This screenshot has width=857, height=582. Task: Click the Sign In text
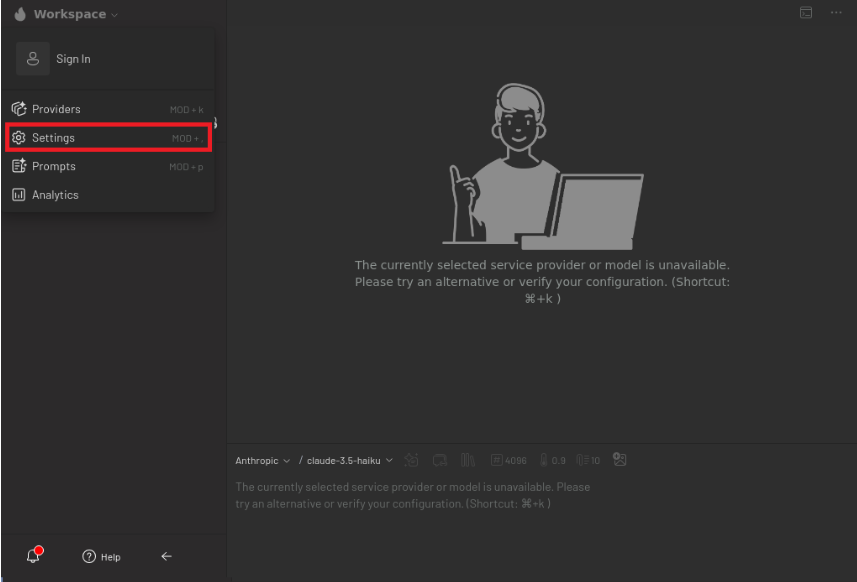[73, 59]
